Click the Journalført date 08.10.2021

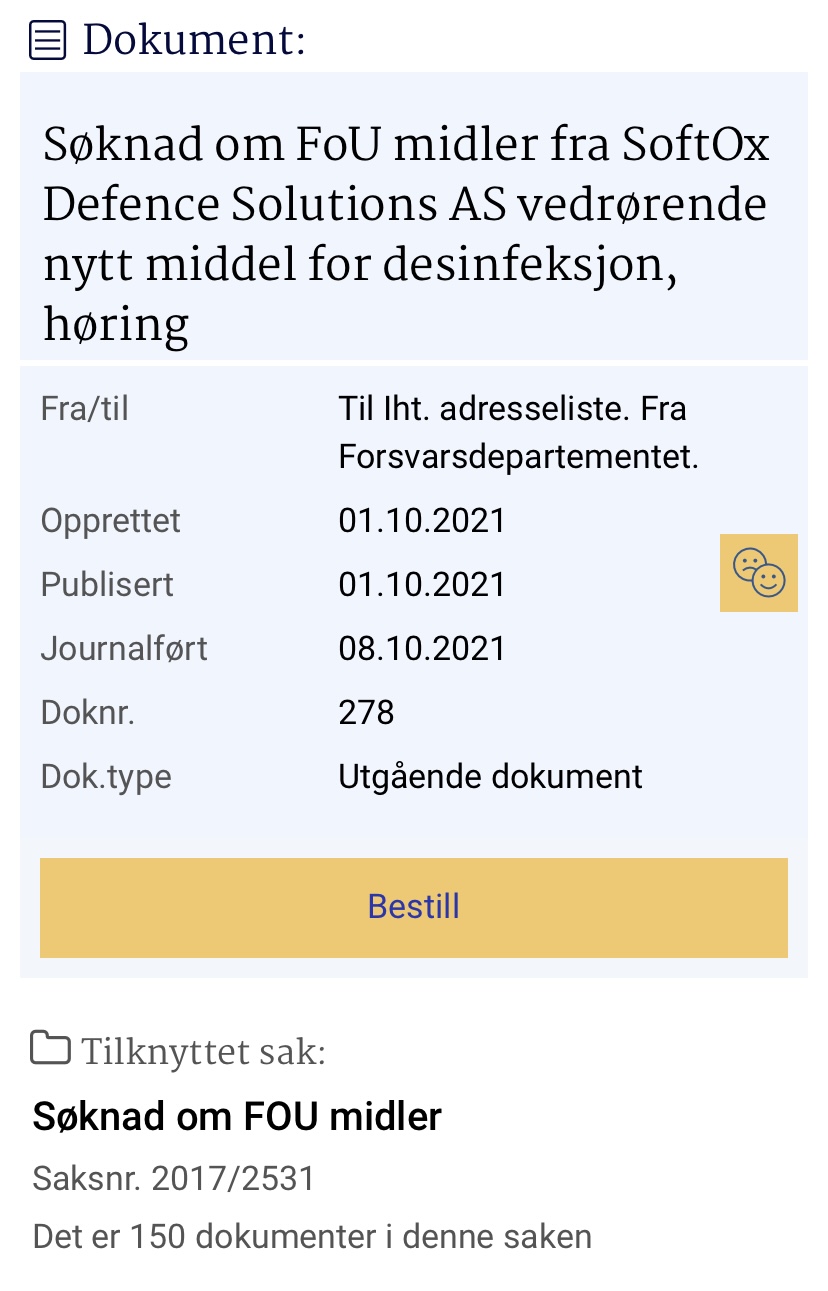coord(422,648)
